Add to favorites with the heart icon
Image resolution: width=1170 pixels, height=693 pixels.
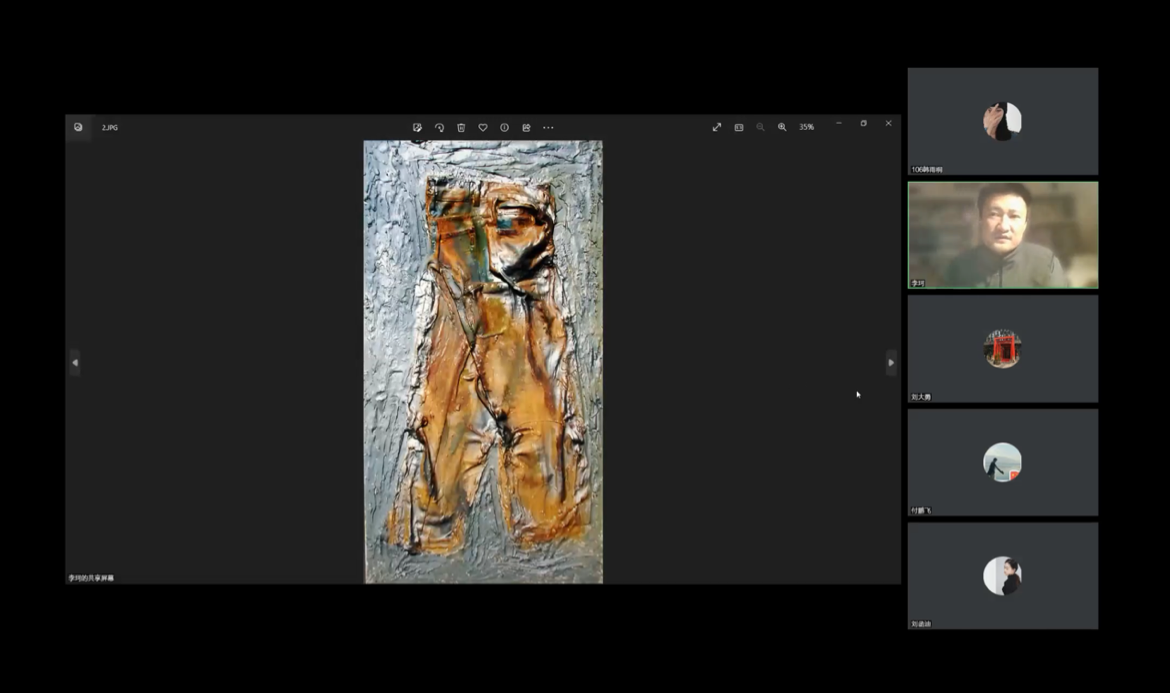coord(483,128)
